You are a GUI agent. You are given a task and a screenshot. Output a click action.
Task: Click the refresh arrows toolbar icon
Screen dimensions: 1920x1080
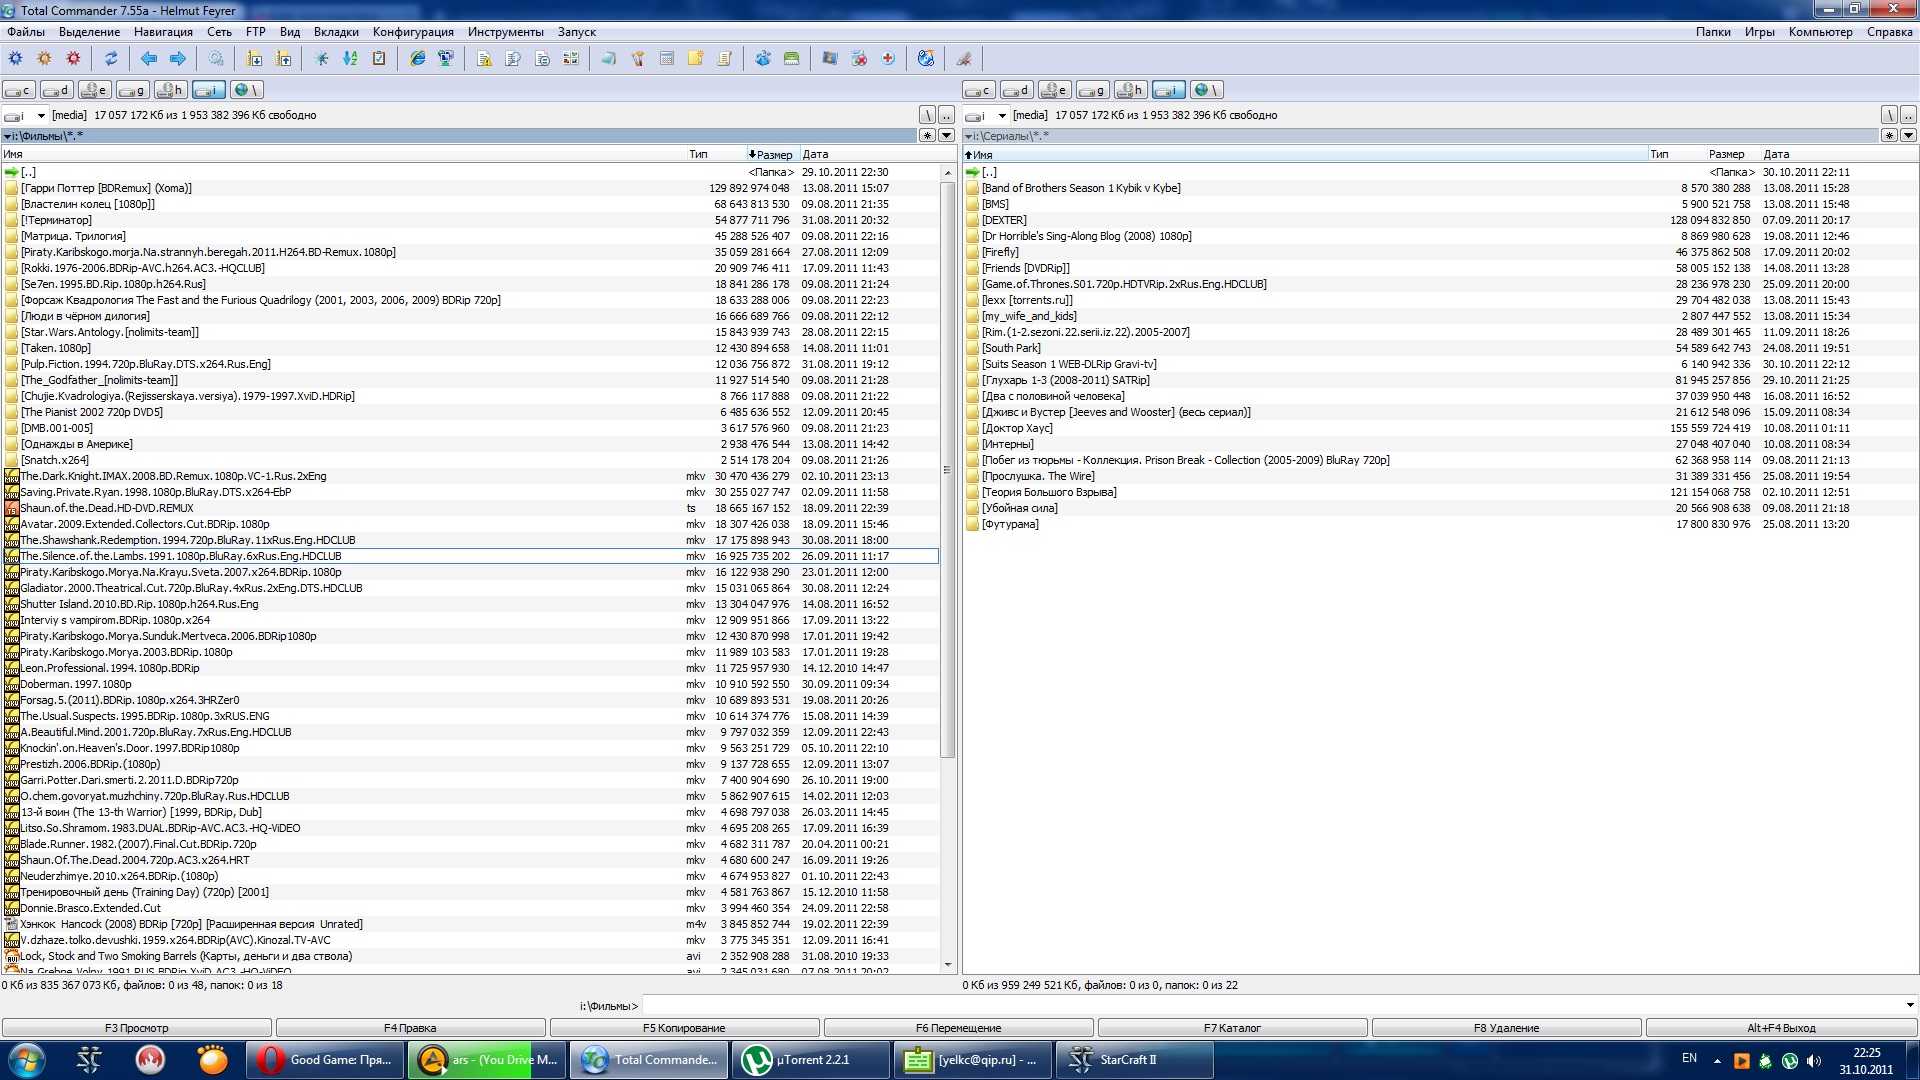[x=111, y=59]
